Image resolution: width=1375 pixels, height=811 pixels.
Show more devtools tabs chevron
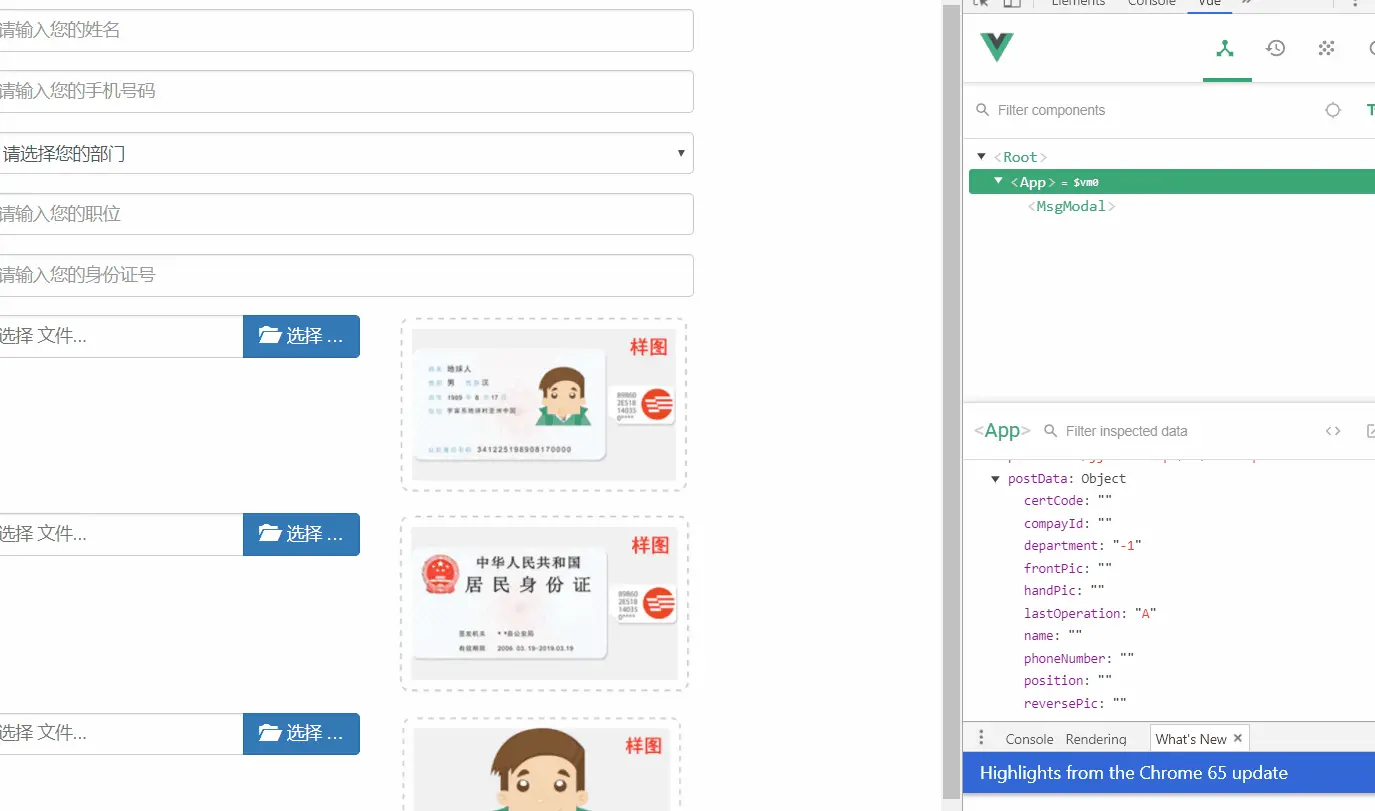click(x=1247, y=3)
